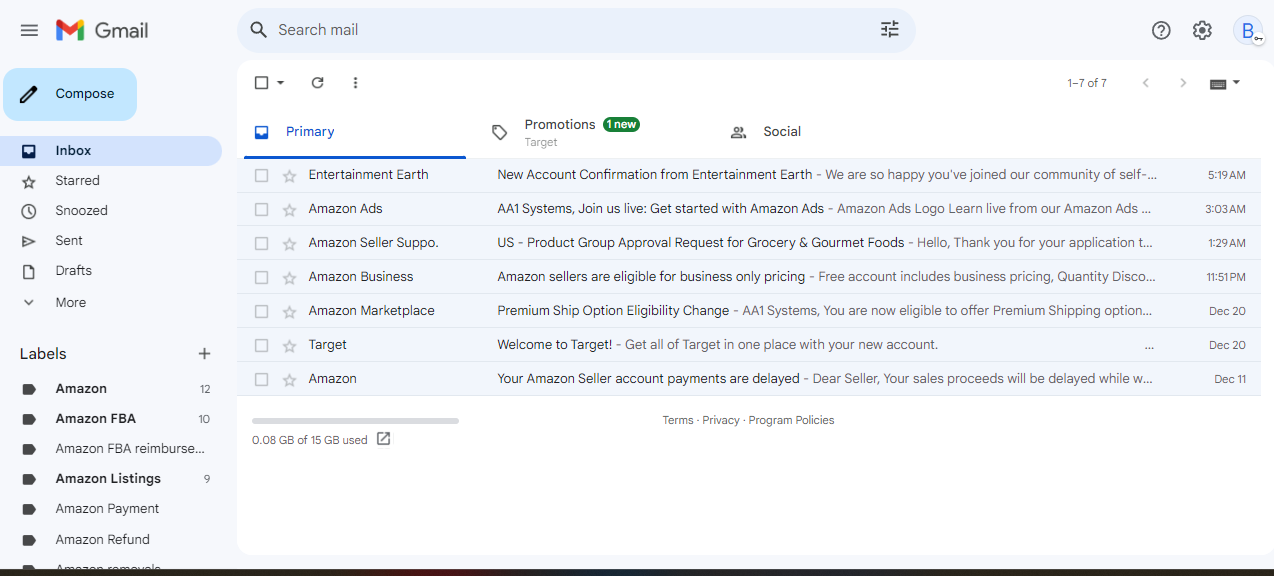
Task: Show search options filter icon
Action: [890, 29]
